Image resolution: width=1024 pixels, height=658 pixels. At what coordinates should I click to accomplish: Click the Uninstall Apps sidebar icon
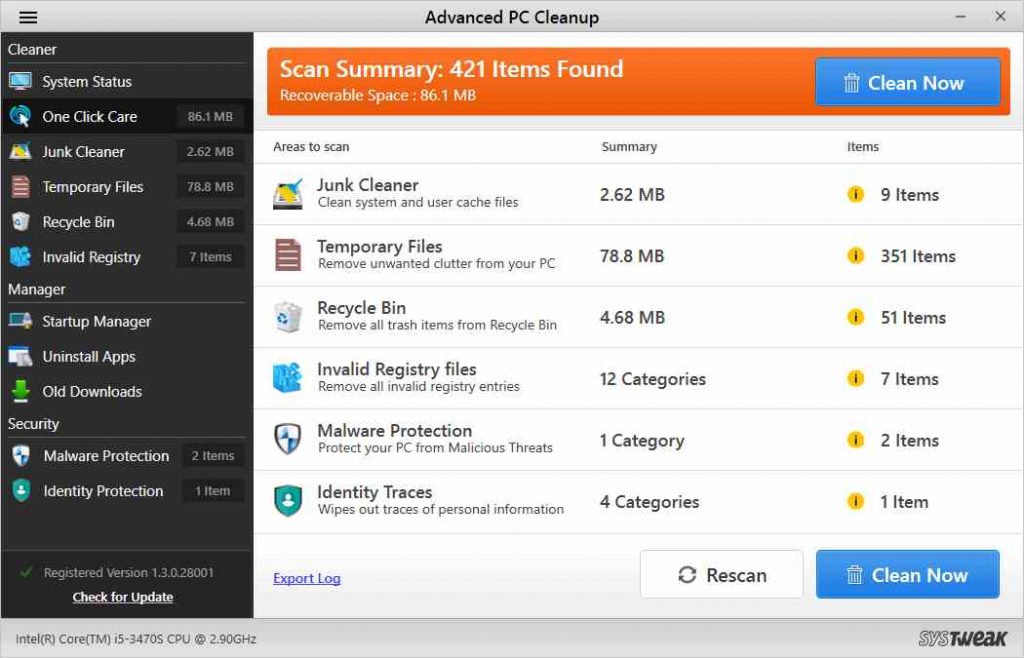click(20, 356)
